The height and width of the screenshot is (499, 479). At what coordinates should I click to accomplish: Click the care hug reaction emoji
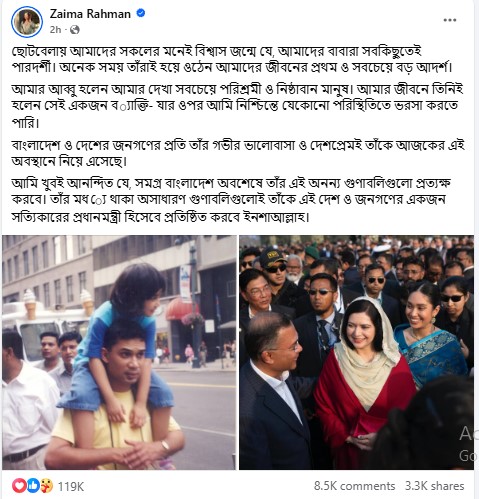coord(47,486)
